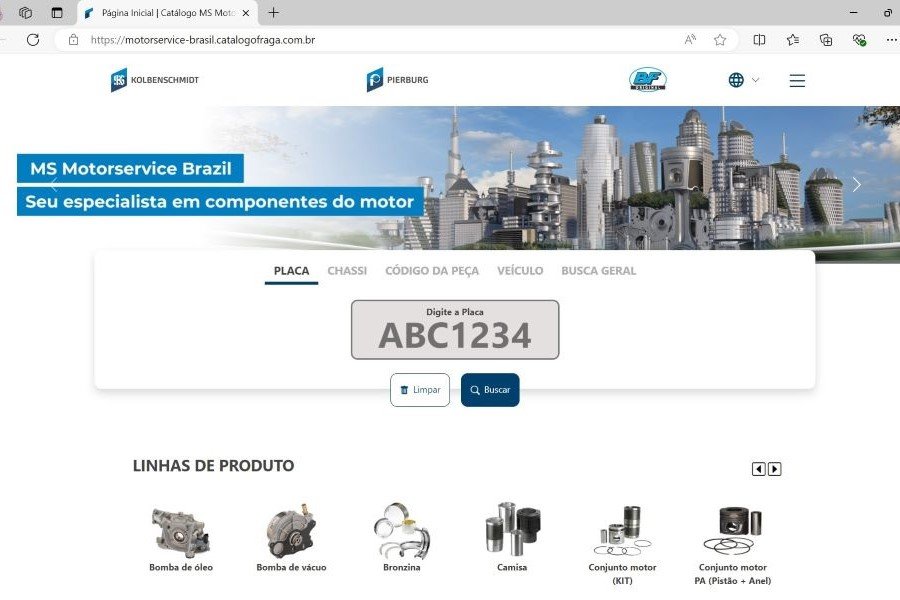Switch to the CHASSI search tab
The height and width of the screenshot is (600, 900).
(347, 271)
